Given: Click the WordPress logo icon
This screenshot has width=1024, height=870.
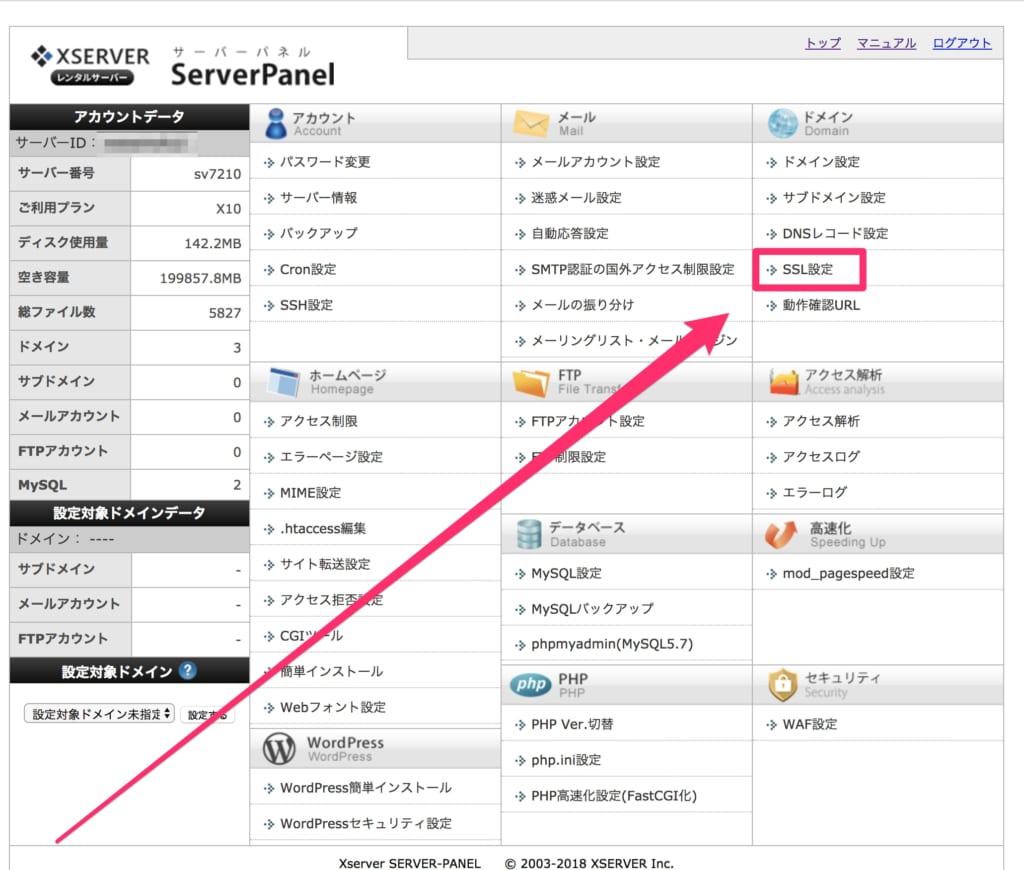Looking at the screenshot, I should pos(279,749).
